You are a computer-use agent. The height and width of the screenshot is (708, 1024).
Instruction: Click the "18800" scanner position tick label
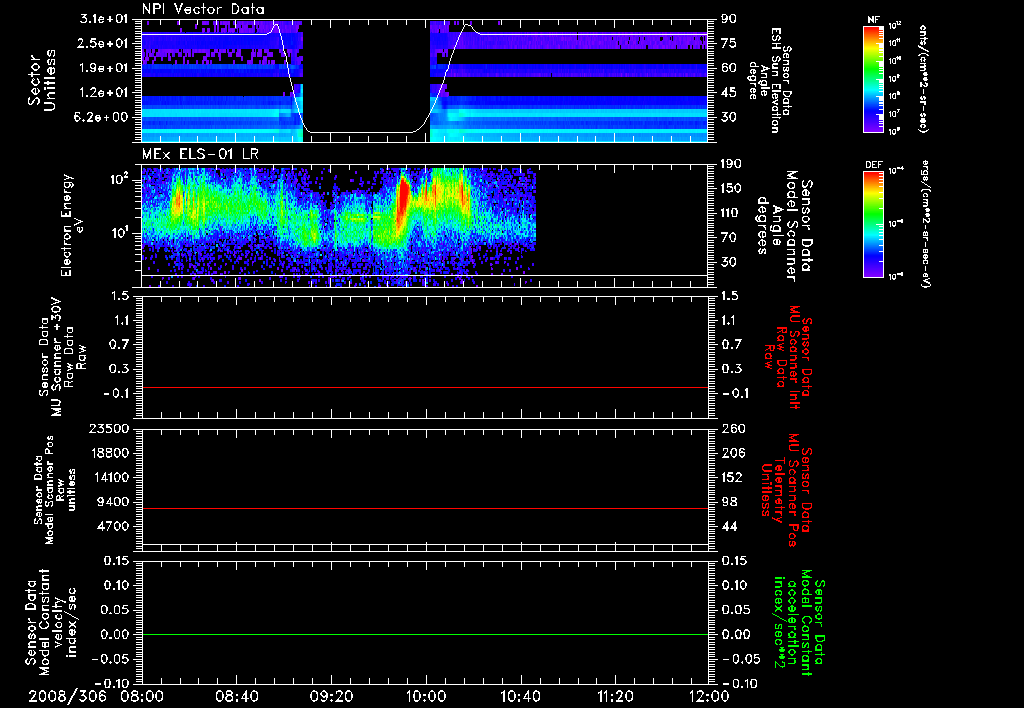(x=112, y=453)
